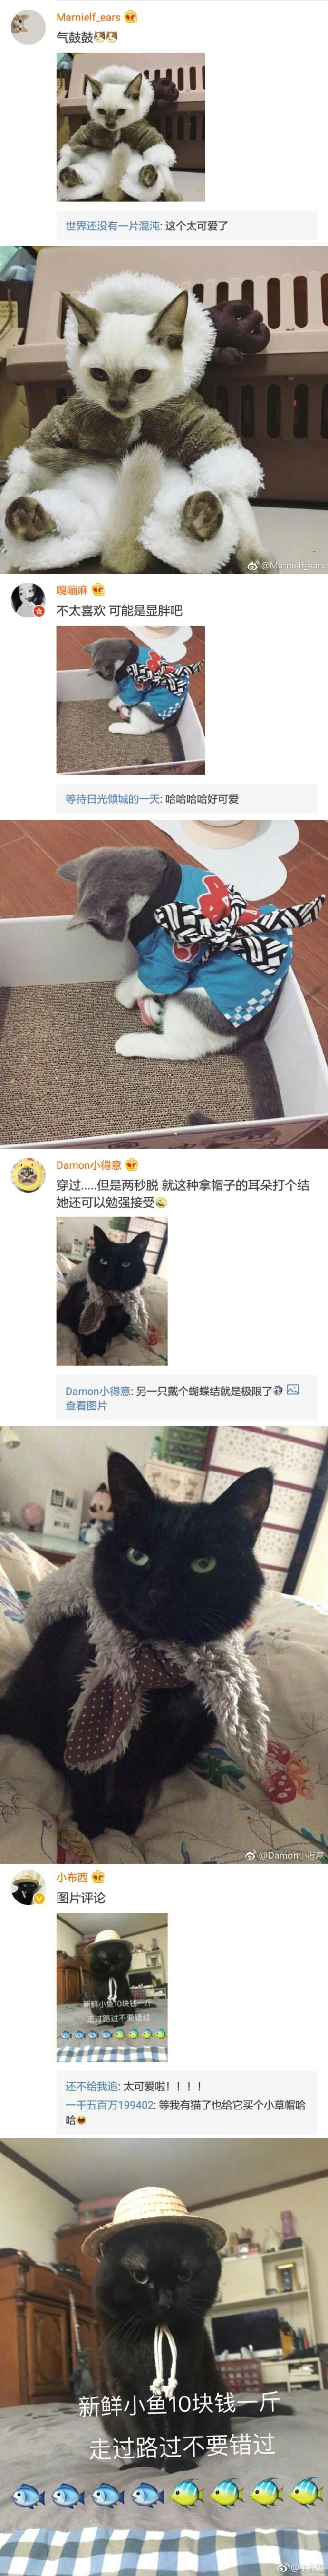Open commenter 等待日光倾城的一天's profile
328x2576 pixels.
(112, 799)
